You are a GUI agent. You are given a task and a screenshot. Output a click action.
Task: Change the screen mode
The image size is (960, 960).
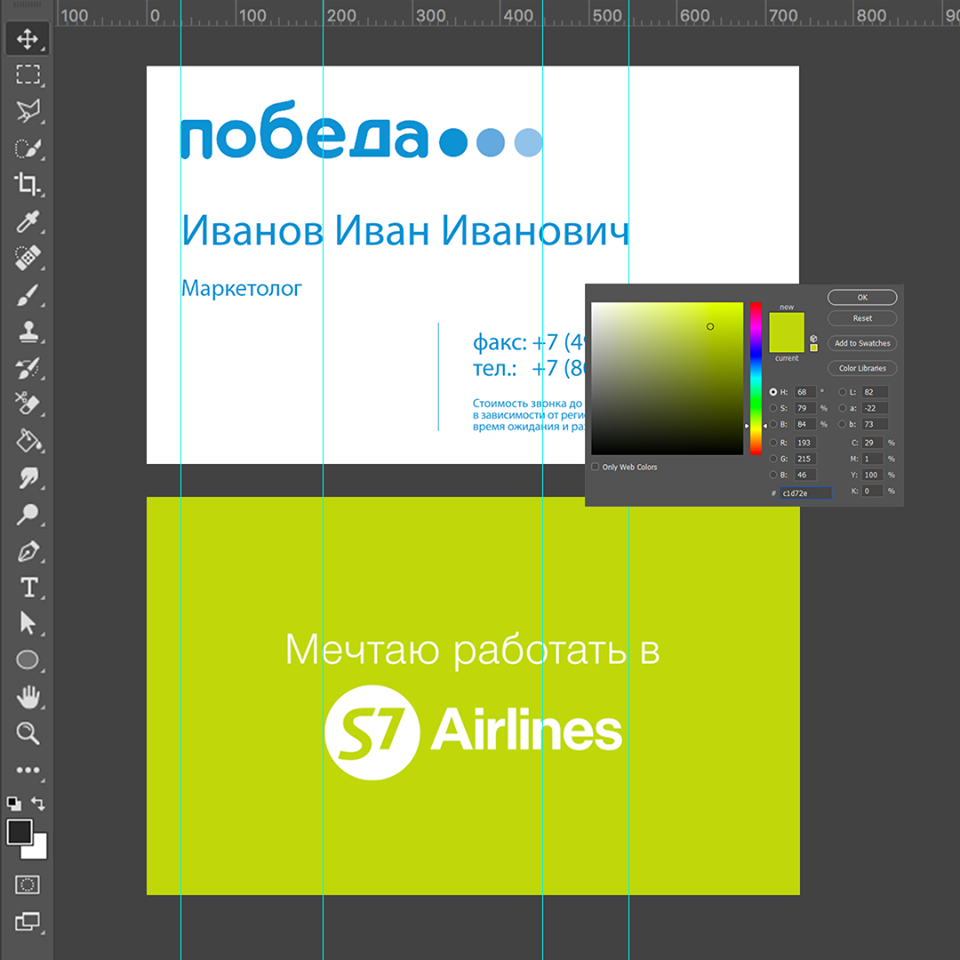(27, 921)
